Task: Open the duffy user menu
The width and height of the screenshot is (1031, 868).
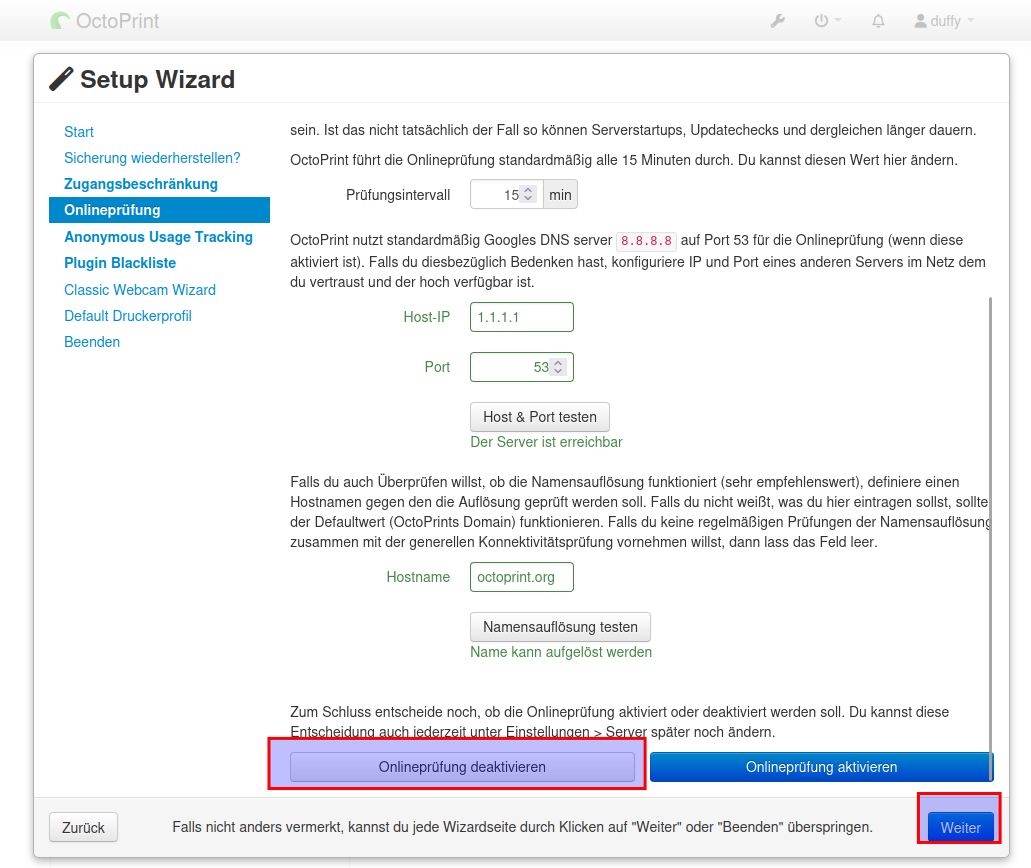Action: coord(944,21)
